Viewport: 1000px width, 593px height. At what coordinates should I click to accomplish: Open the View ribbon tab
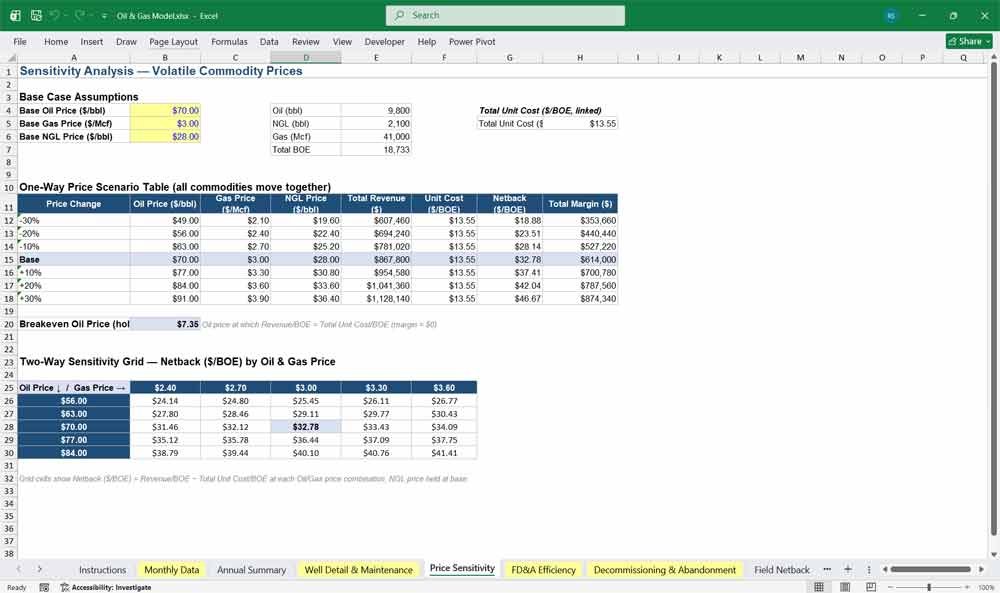[342, 41]
